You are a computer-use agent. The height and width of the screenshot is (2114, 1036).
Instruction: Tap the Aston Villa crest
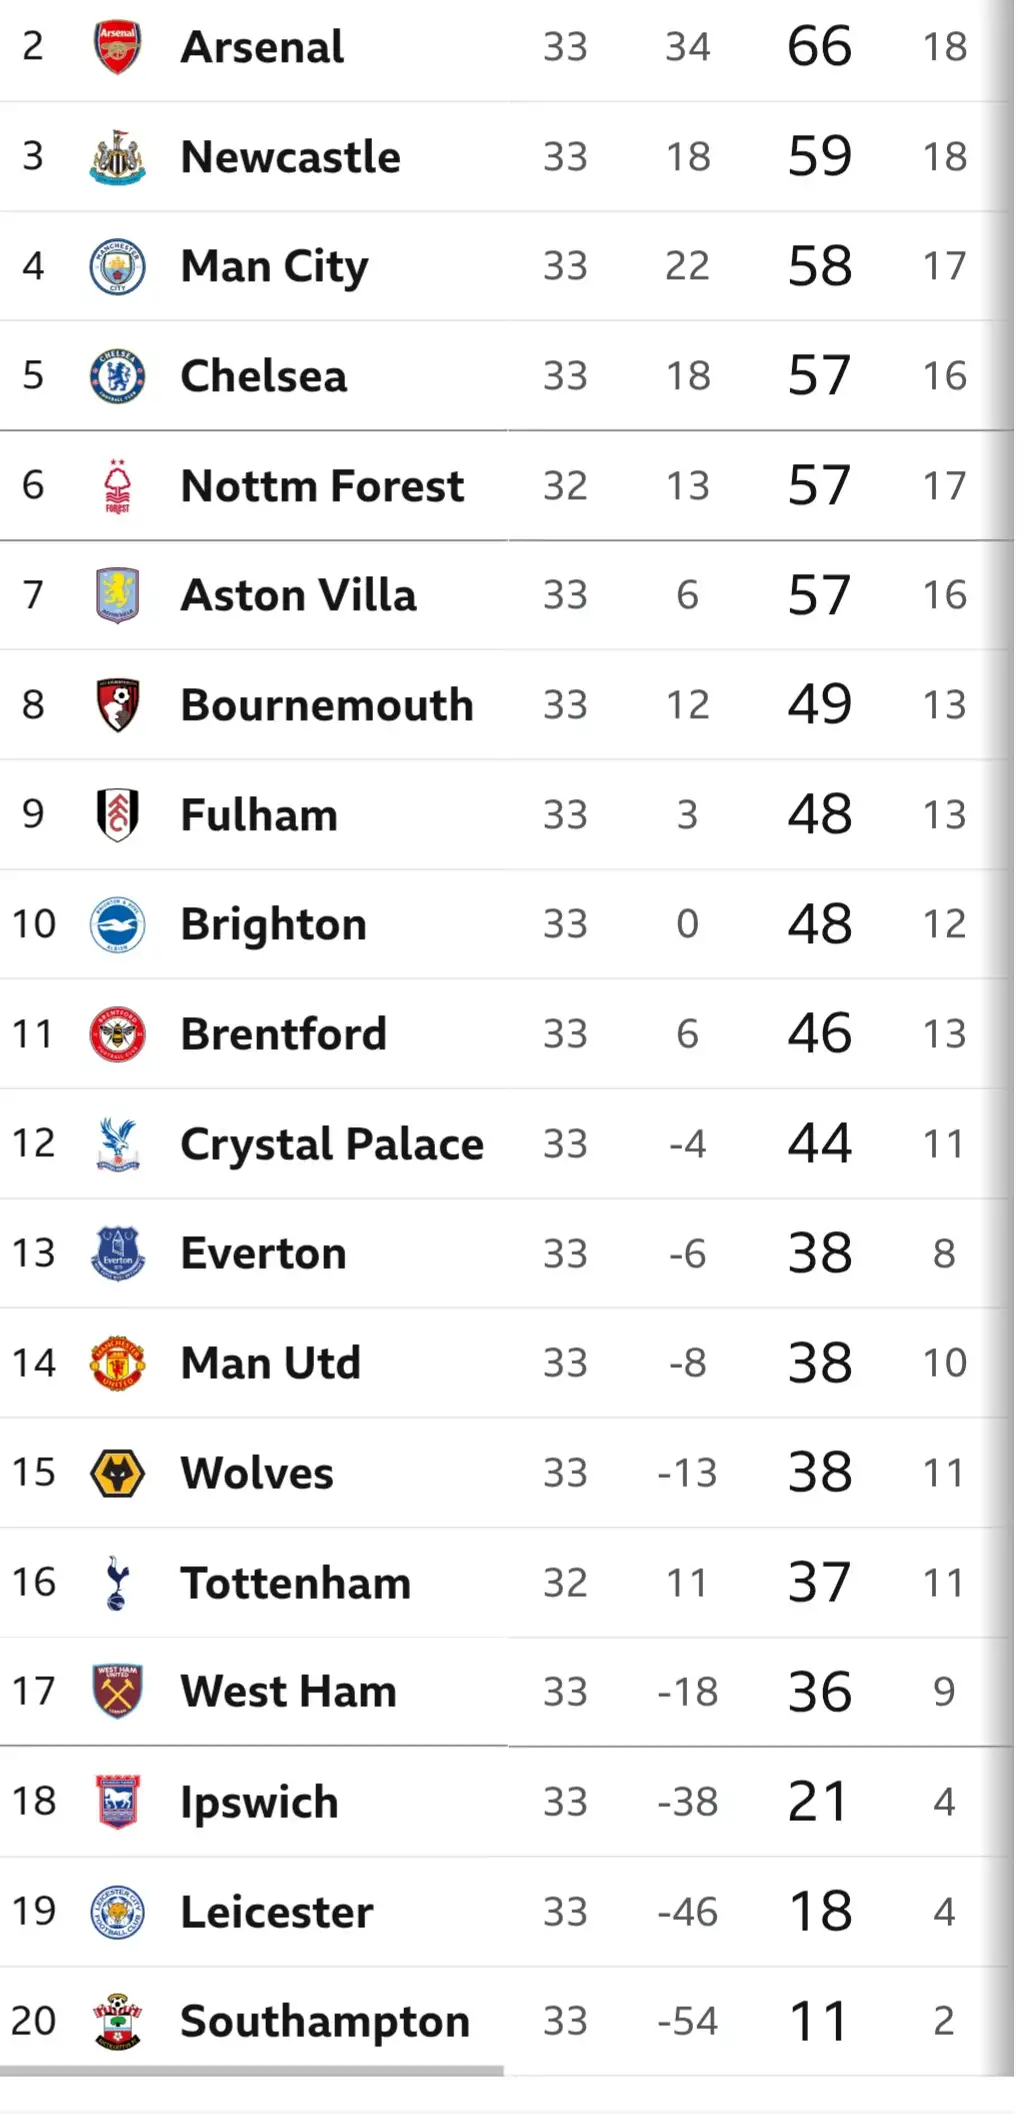[x=117, y=595]
